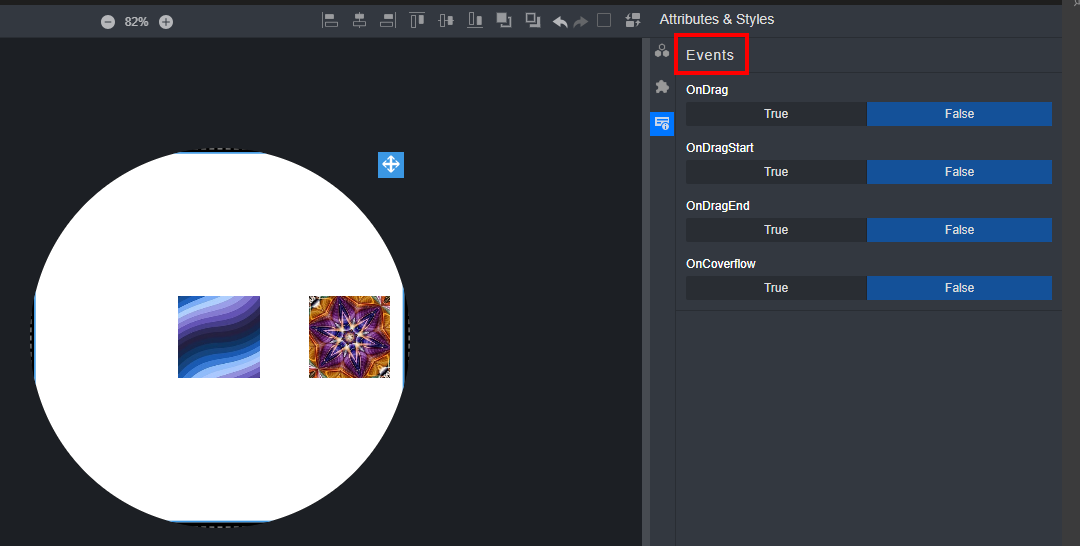The image size is (1080, 546).
Task: Undo the last action
Action: pyautogui.click(x=560, y=21)
